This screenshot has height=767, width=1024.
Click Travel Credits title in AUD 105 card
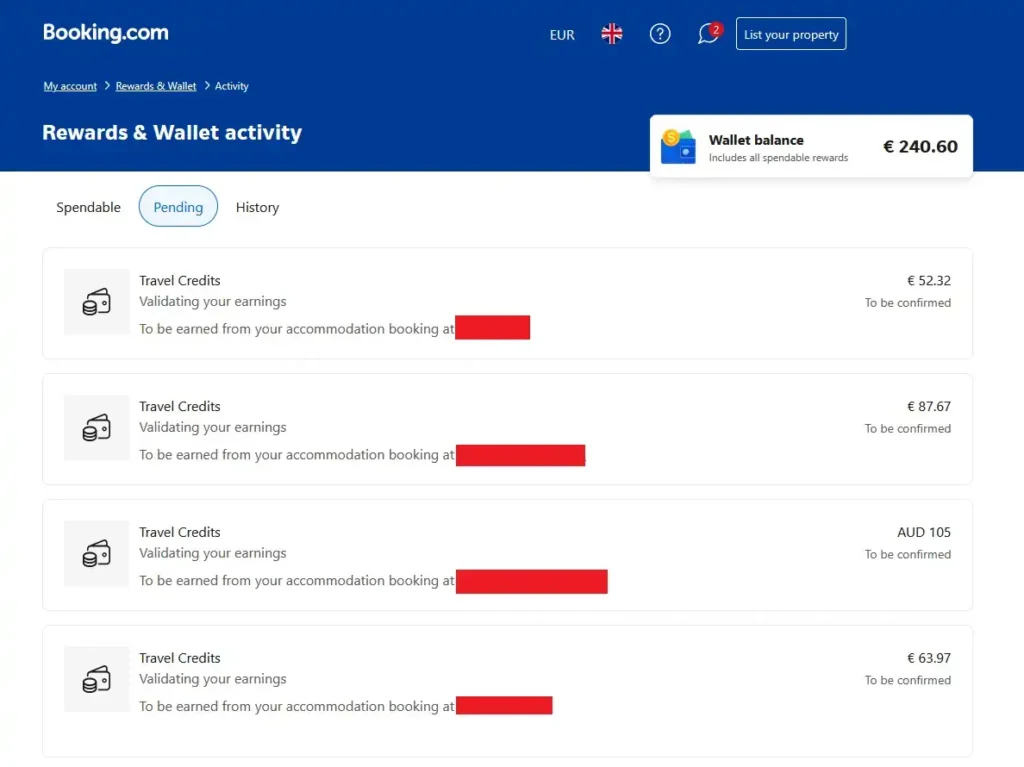[180, 532]
